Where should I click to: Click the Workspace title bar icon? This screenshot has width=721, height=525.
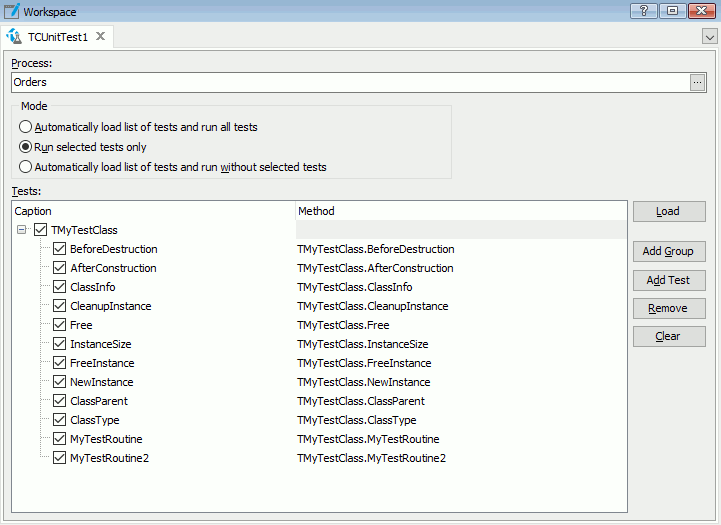pyautogui.click(x=11, y=11)
